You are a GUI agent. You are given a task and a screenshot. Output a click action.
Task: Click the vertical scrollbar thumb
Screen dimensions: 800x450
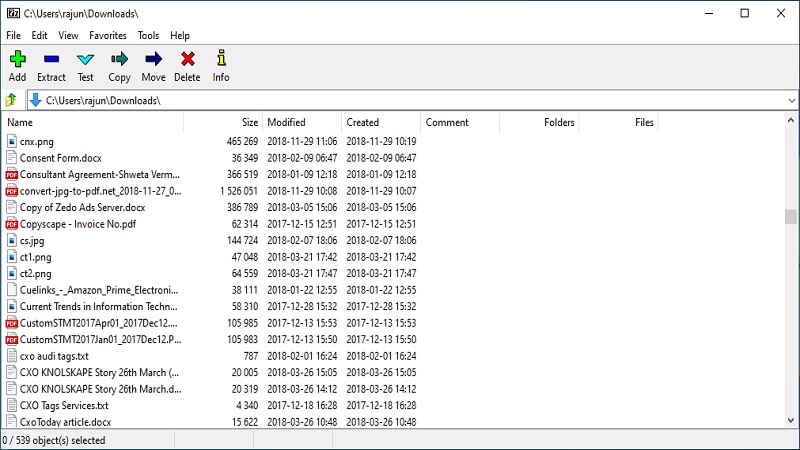(790, 216)
